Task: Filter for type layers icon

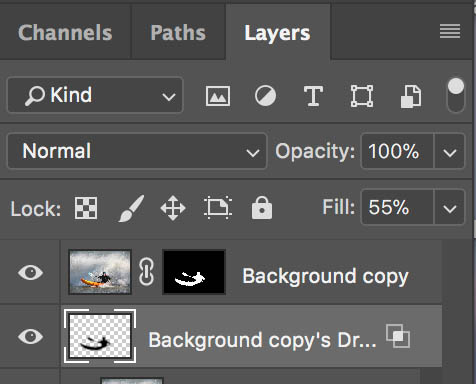Action: [x=313, y=96]
